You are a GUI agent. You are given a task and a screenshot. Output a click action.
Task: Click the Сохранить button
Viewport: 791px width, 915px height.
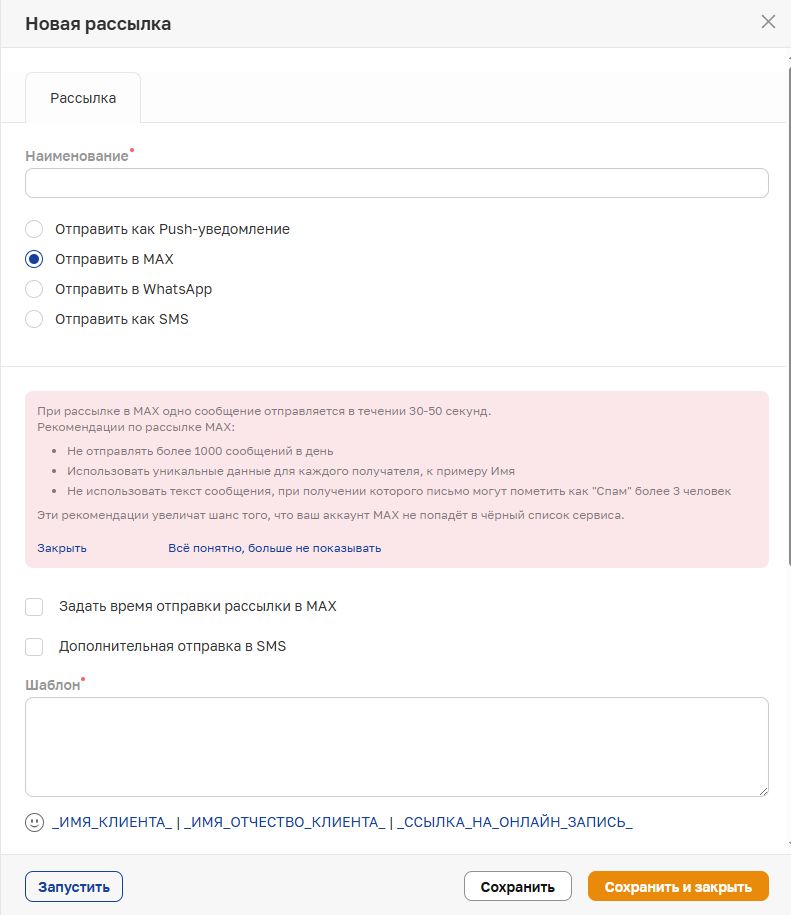517,886
